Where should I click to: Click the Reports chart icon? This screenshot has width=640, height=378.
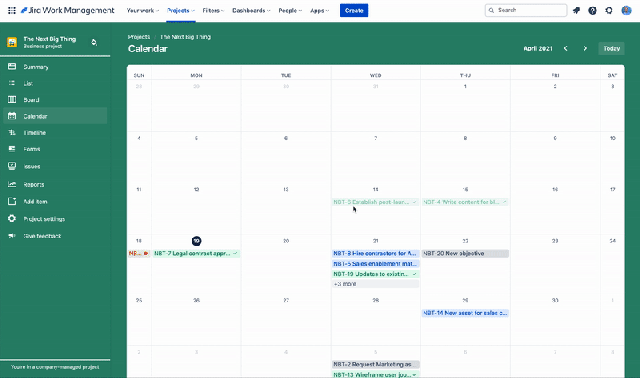12,184
